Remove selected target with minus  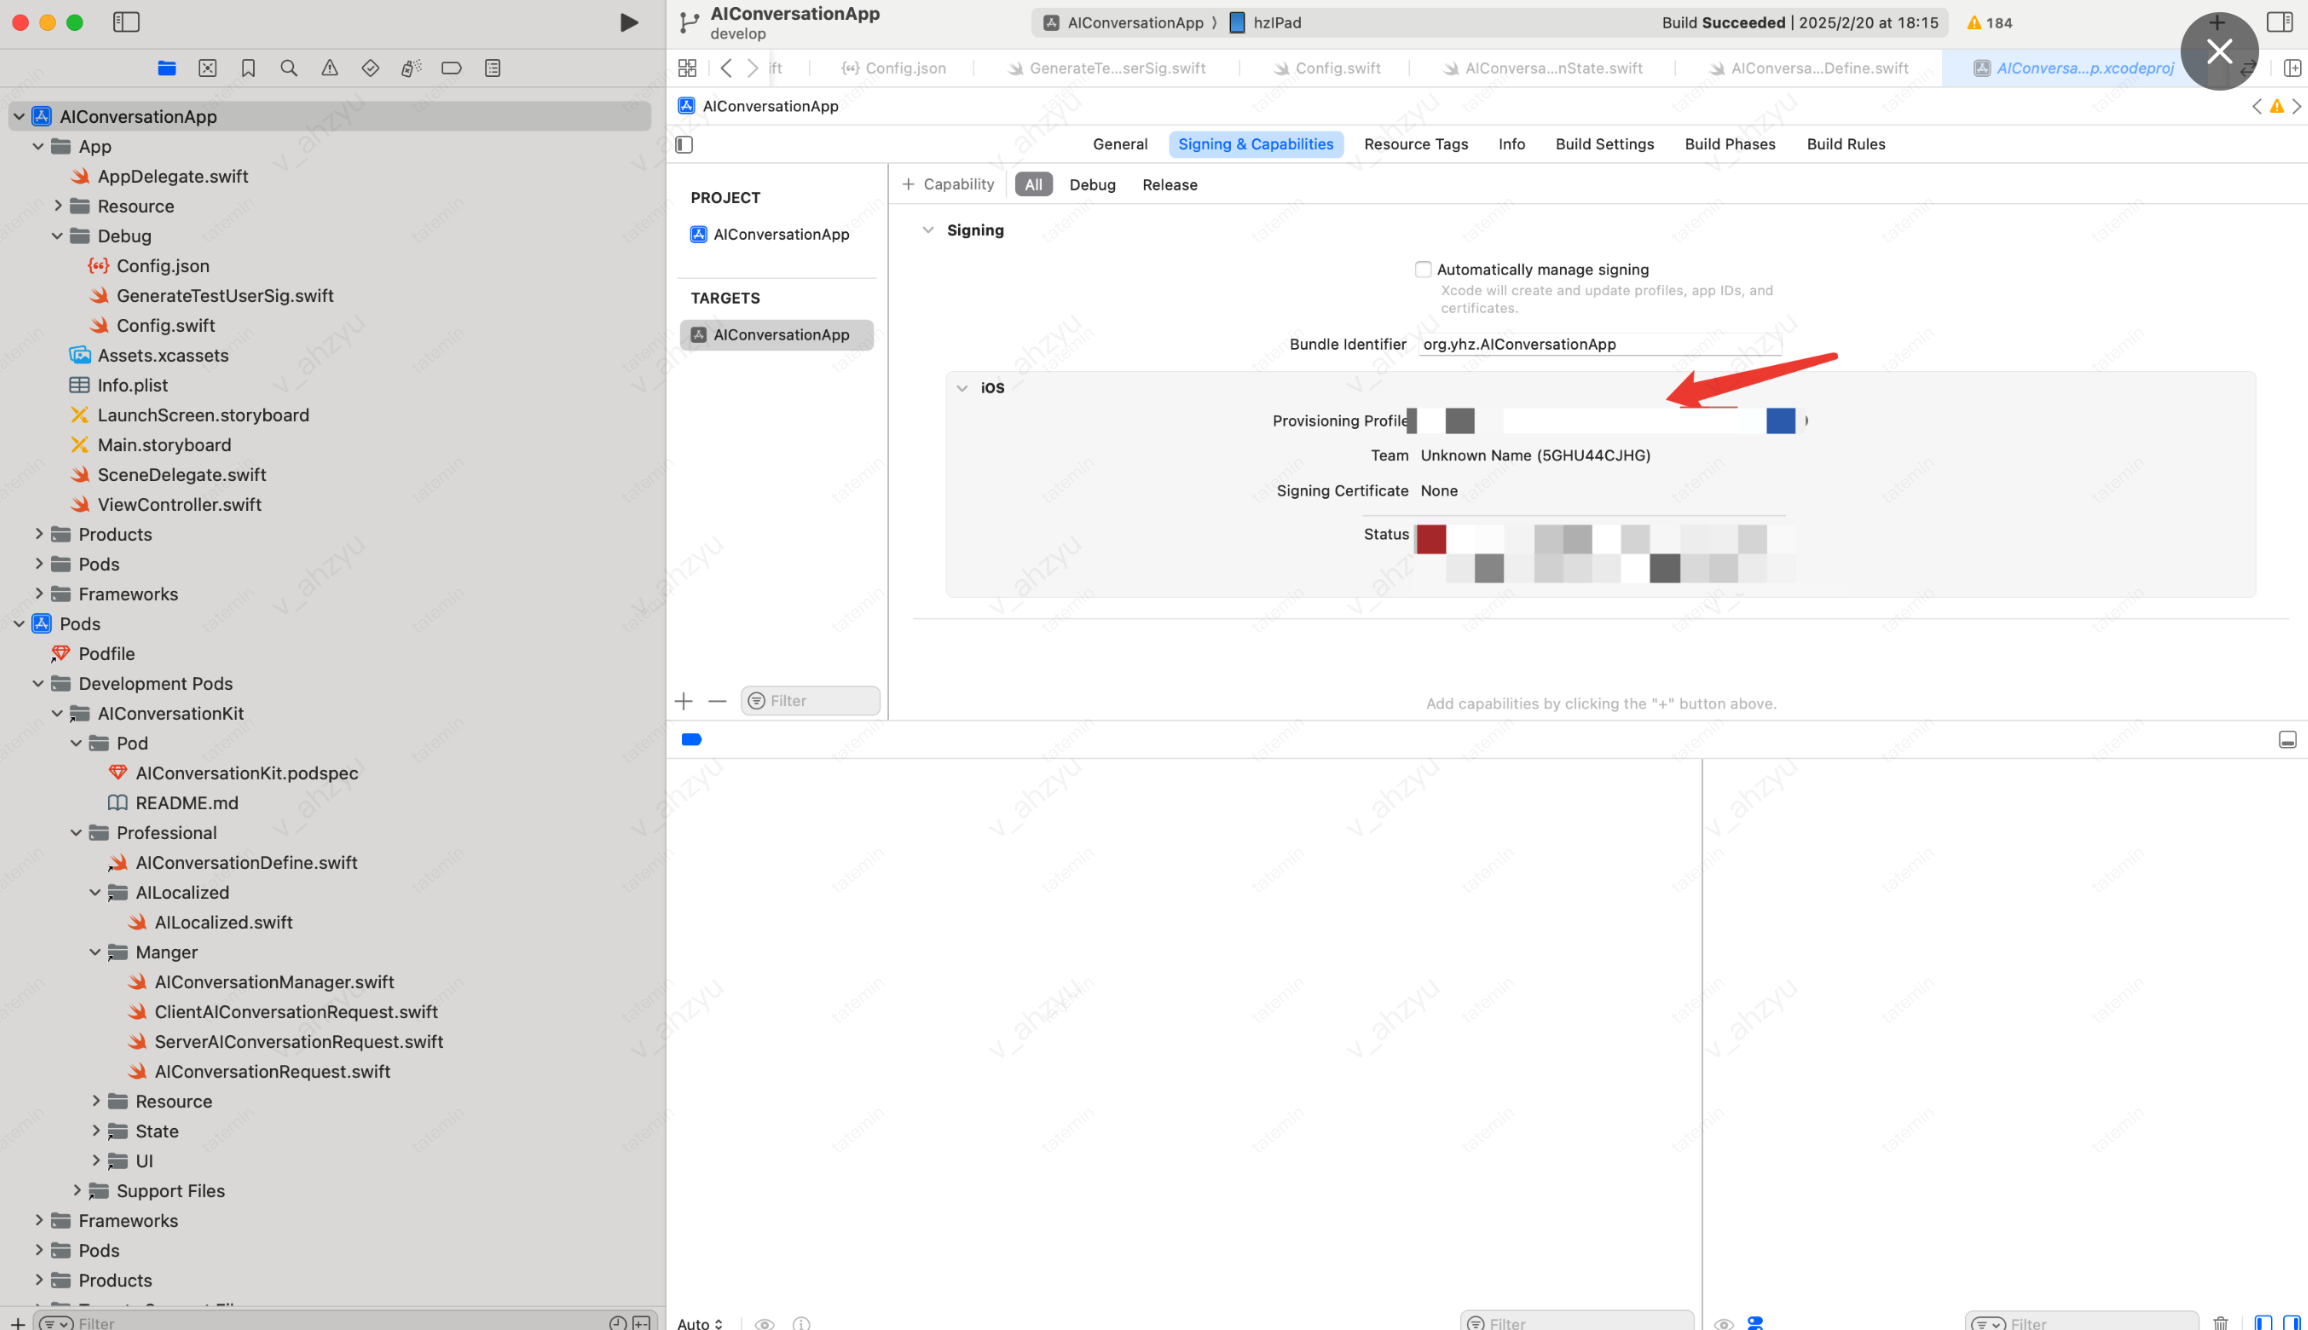[x=717, y=701]
